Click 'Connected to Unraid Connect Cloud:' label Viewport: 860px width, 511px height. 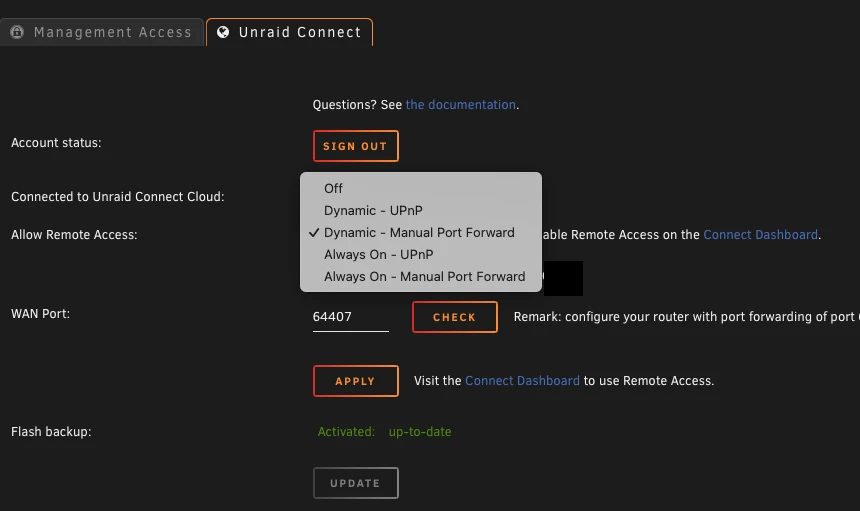pos(118,197)
